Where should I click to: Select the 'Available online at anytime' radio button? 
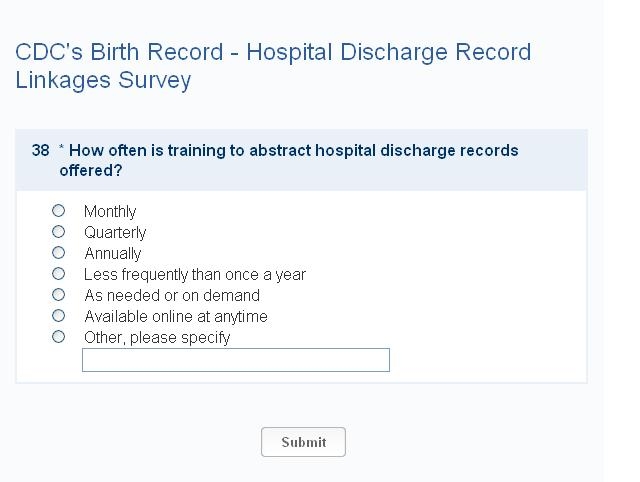(58, 316)
